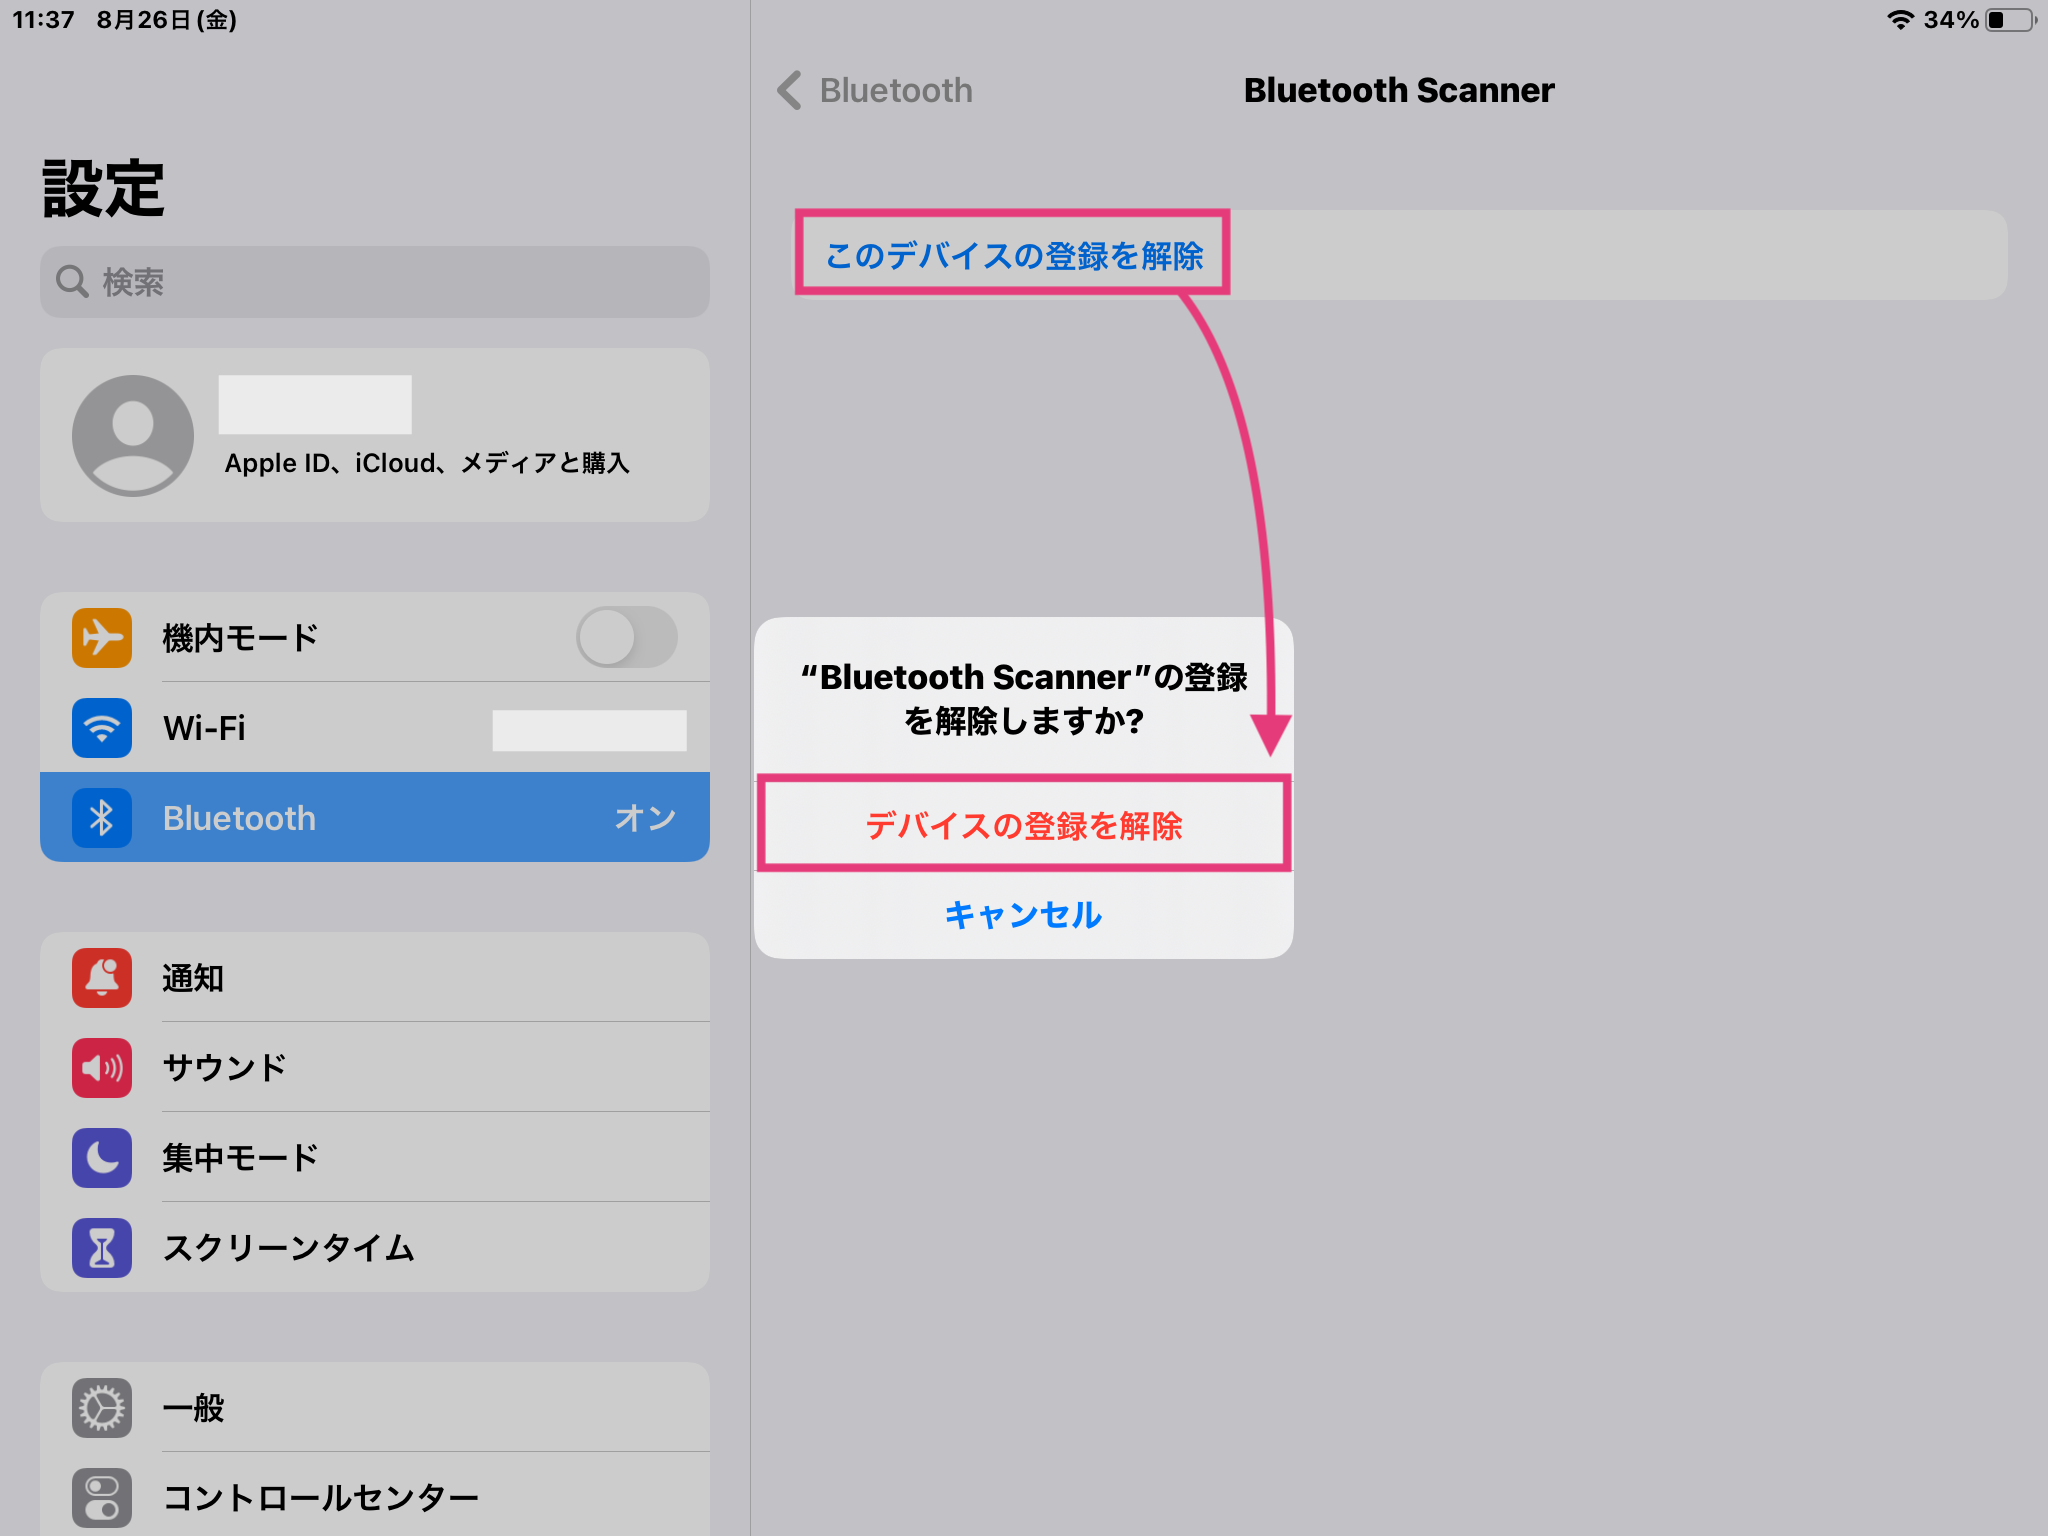Tap the red notification bell icon
Viewport: 2048px width, 1536px height.
coord(102,978)
